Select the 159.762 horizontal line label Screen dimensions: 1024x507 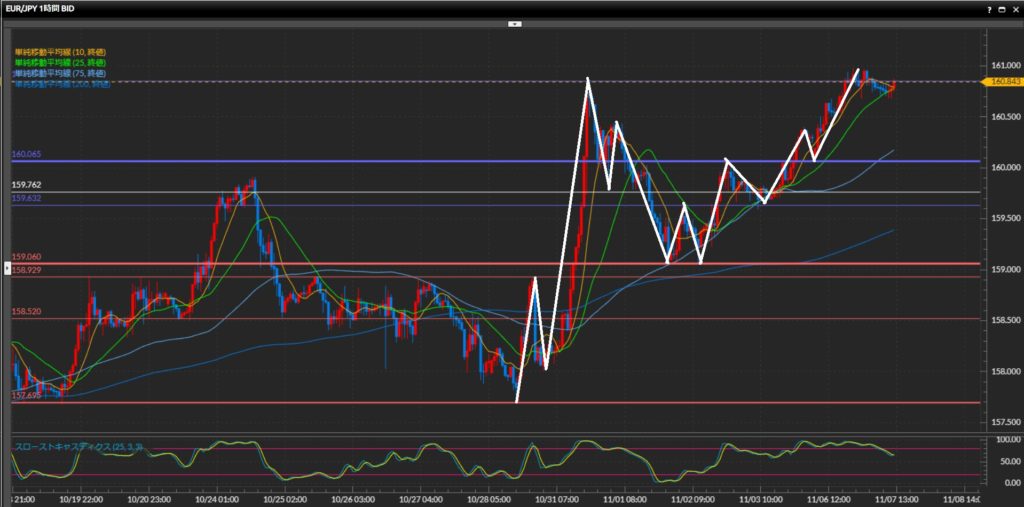(26, 185)
